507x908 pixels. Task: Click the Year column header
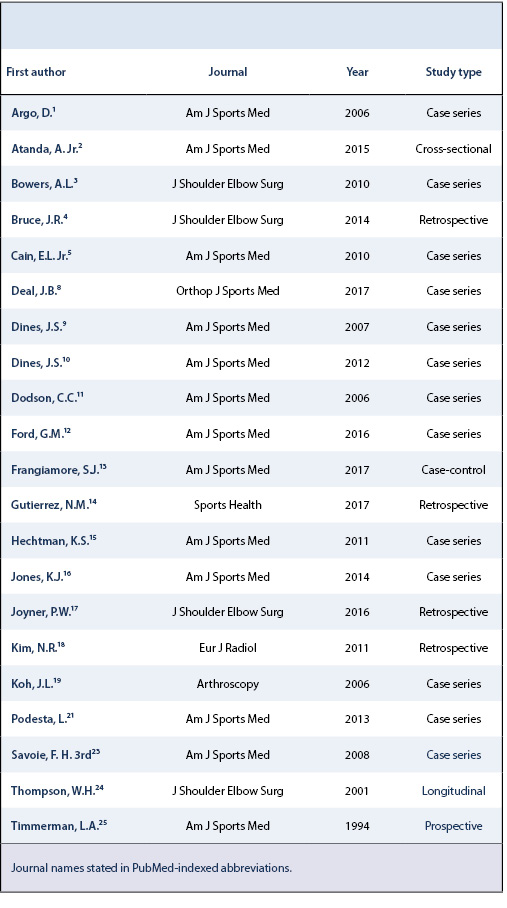pyautogui.click(x=357, y=72)
